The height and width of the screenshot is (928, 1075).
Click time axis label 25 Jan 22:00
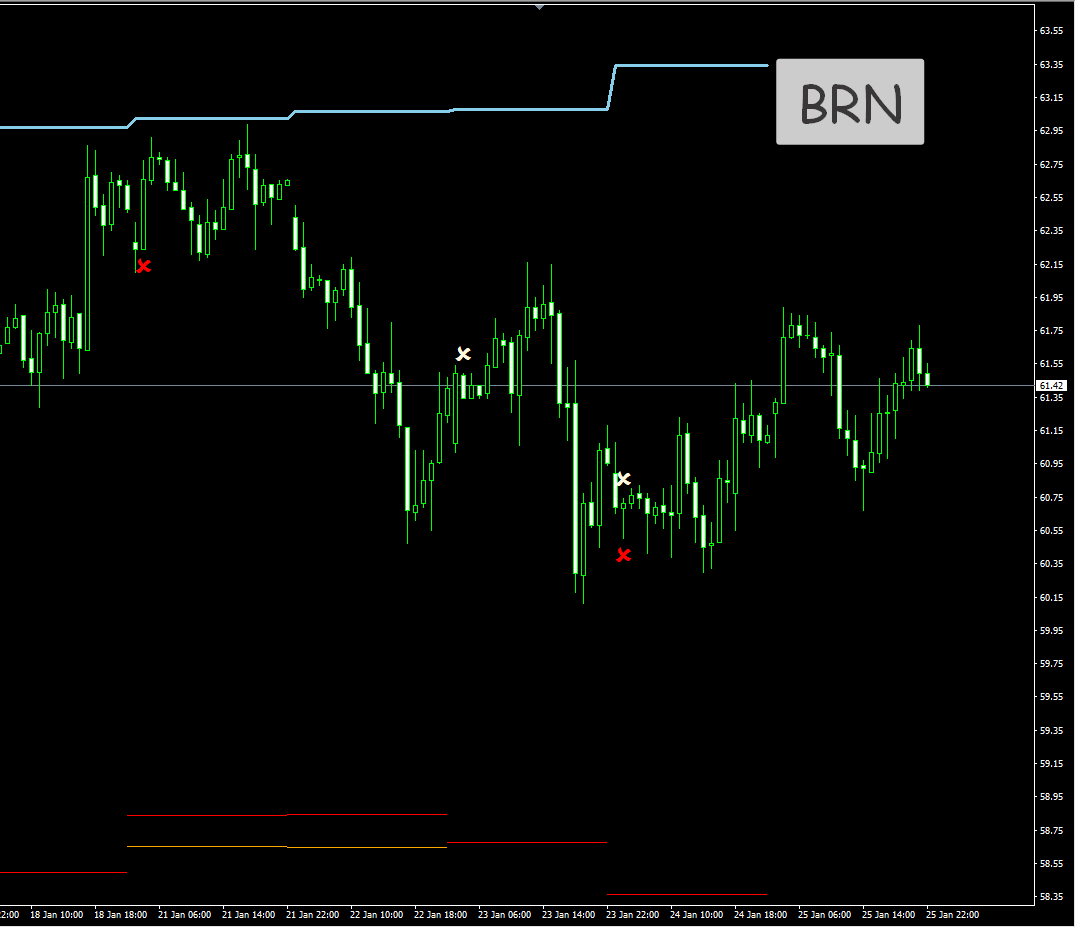click(x=952, y=914)
